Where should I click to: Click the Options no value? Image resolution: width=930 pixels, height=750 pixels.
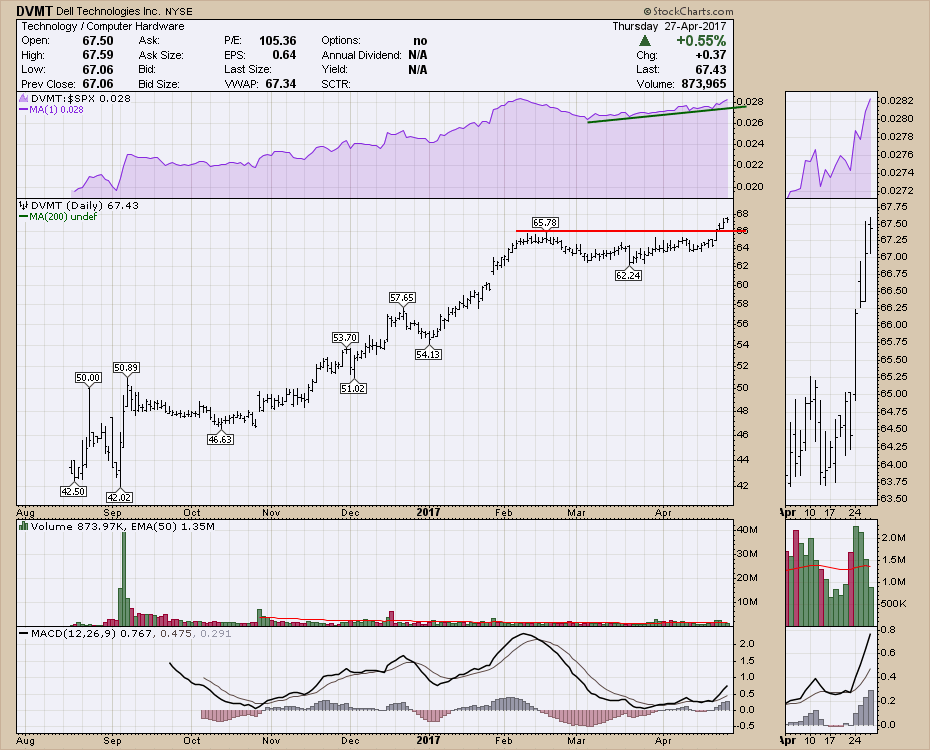[x=420, y=40]
